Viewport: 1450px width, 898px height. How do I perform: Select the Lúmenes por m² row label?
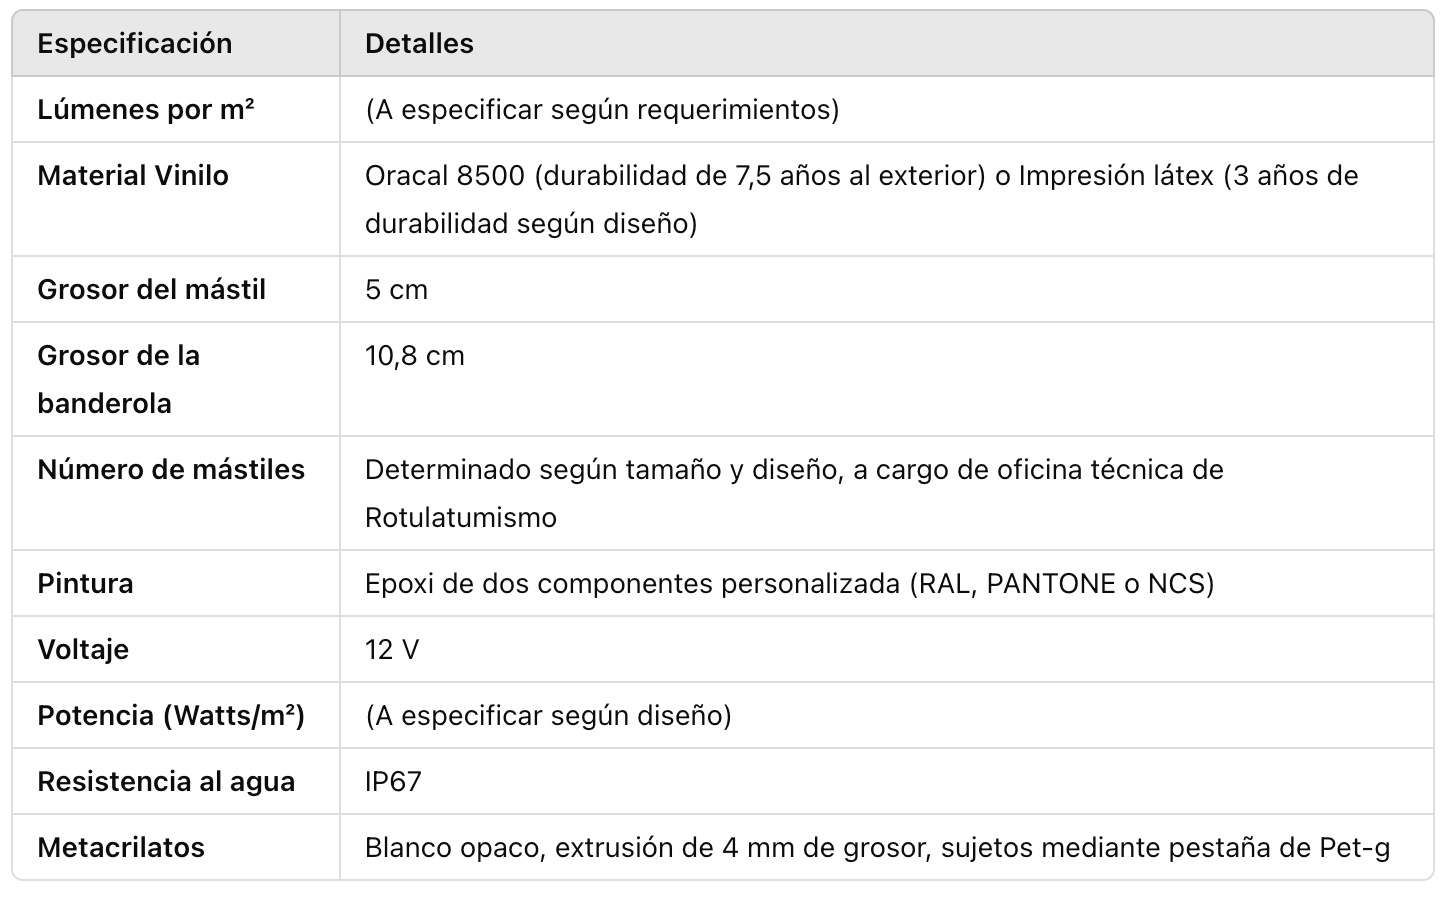pos(146,110)
